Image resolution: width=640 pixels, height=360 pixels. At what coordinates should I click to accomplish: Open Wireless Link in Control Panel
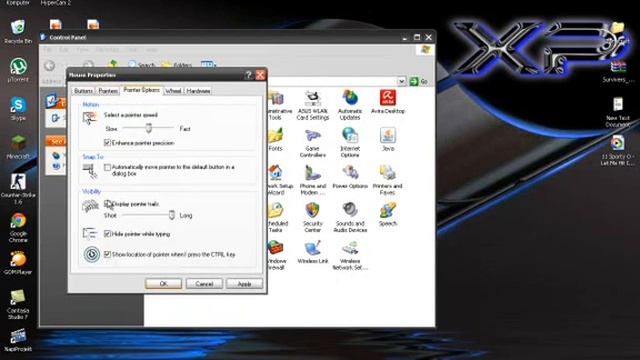(x=313, y=252)
